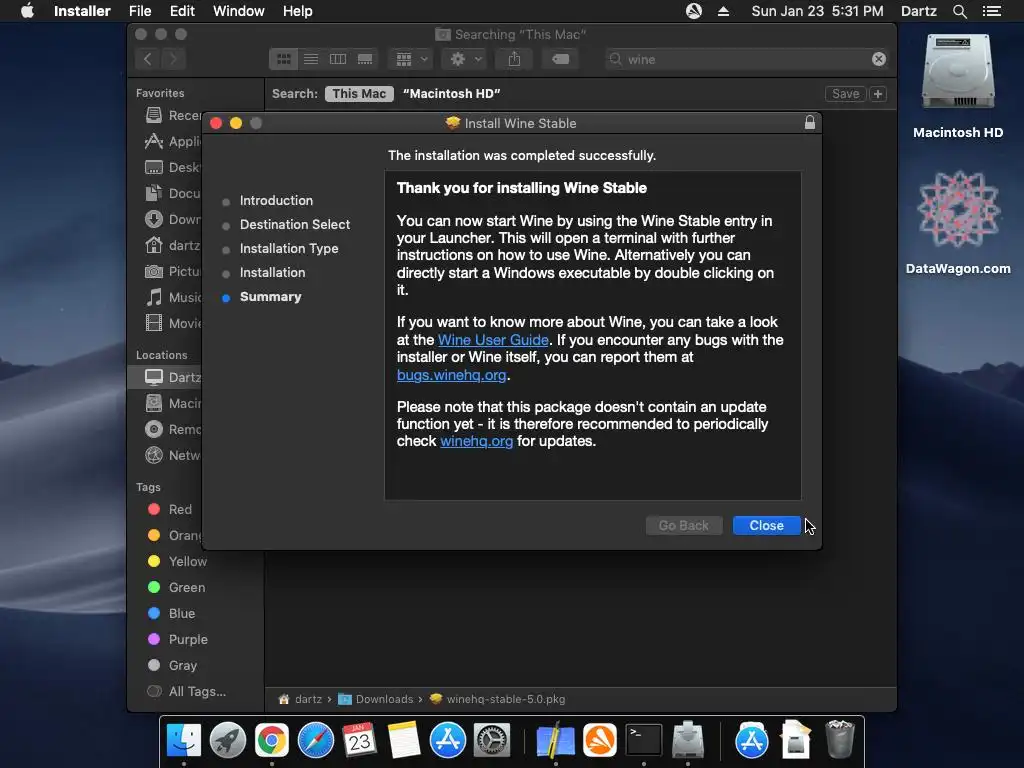Open Spotlight search in menu bar
This screenshot has width=1024, height=768.
point(959,11)
